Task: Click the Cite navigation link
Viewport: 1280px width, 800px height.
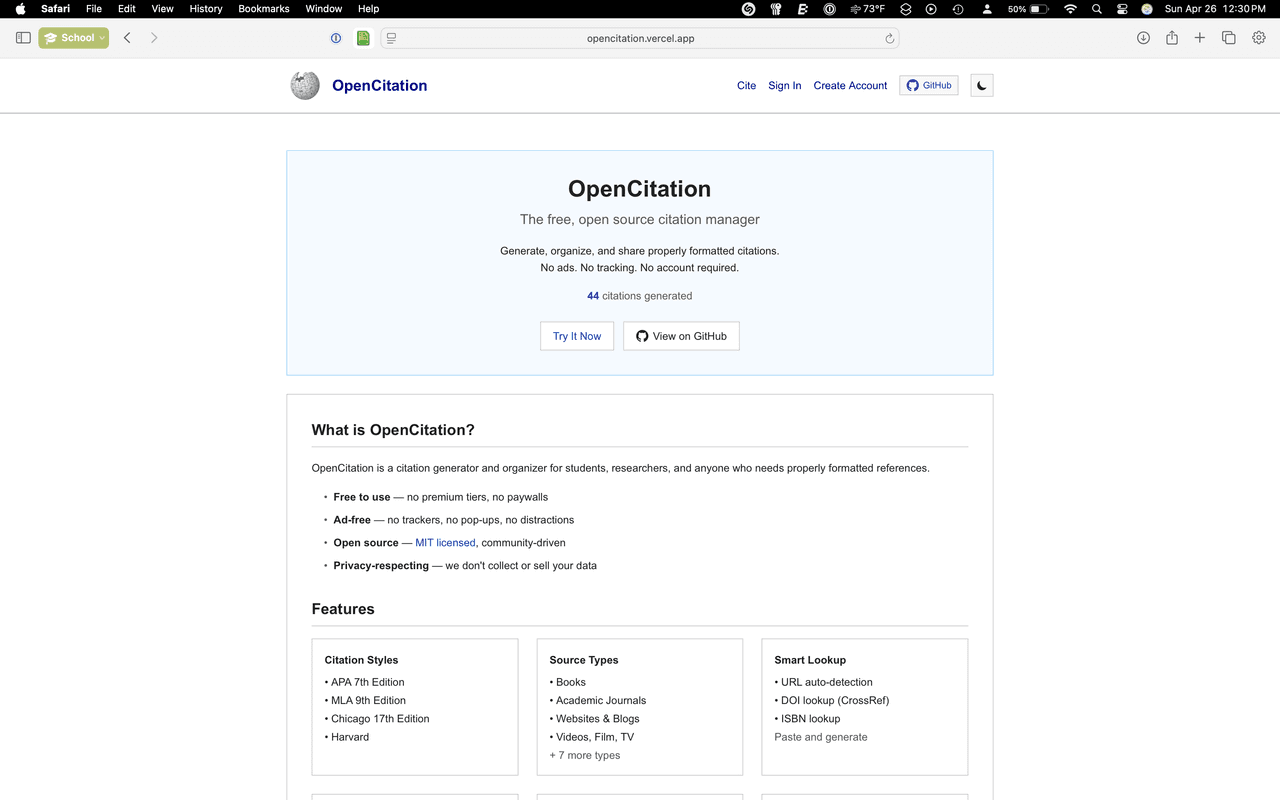Action: coord(747,85)
